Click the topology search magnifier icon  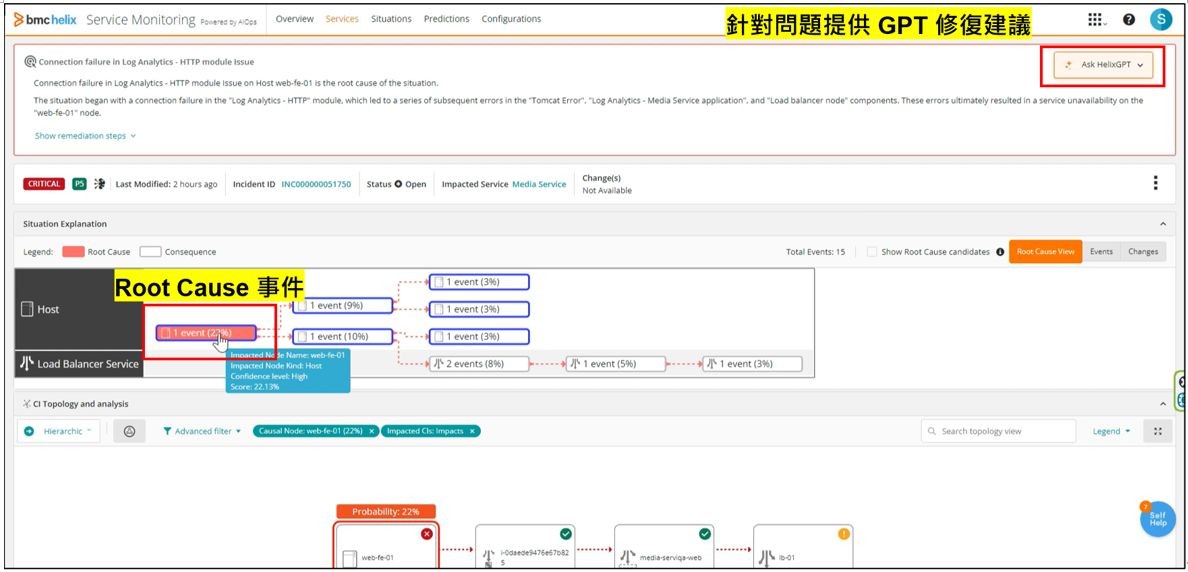click(933, 431)
